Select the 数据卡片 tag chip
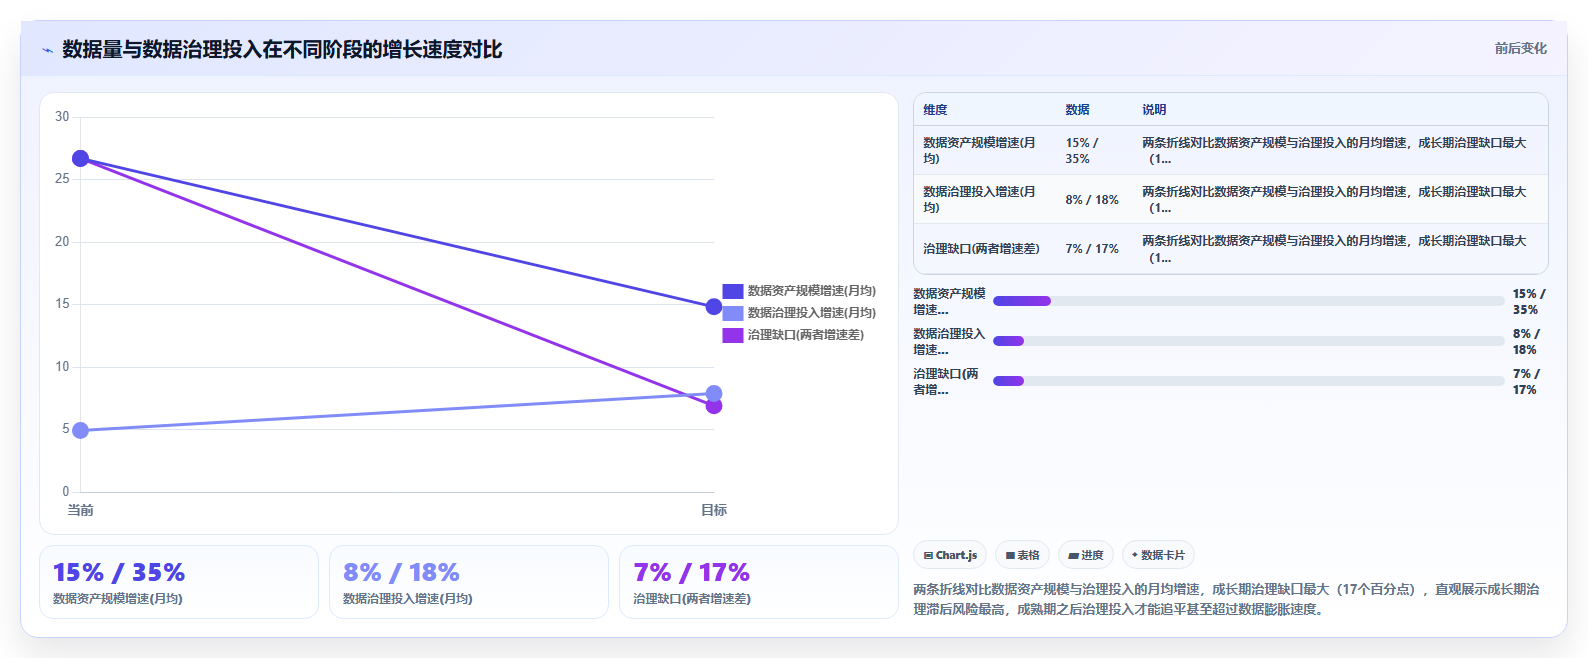1588x658 pixels. point(1158,555)
